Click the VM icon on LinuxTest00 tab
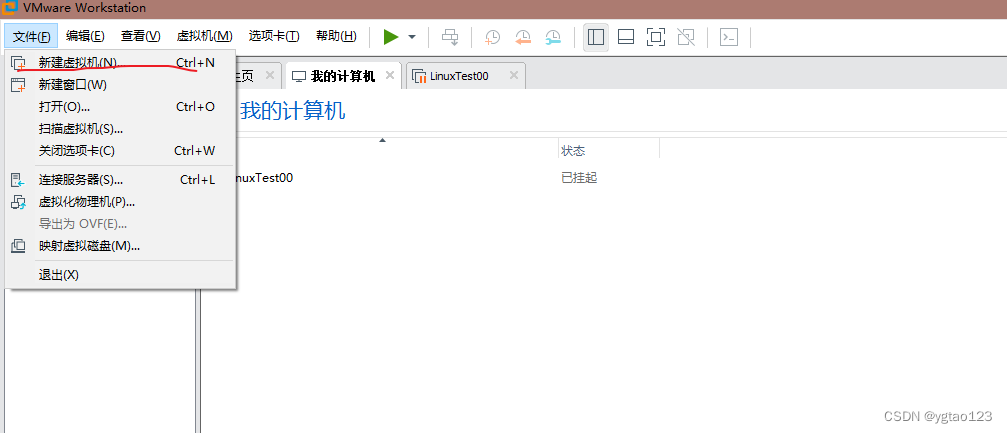 419,76
